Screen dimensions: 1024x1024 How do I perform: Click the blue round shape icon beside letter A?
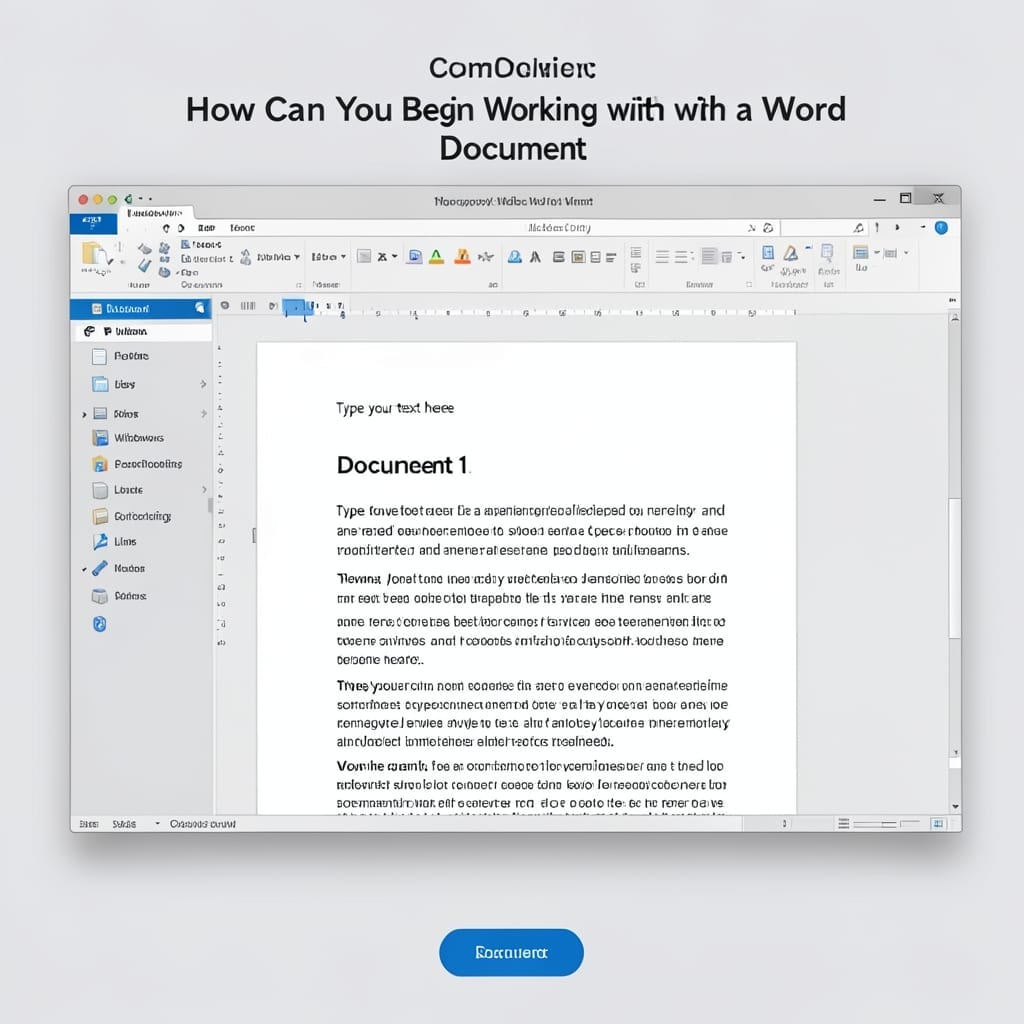point(515,257)
